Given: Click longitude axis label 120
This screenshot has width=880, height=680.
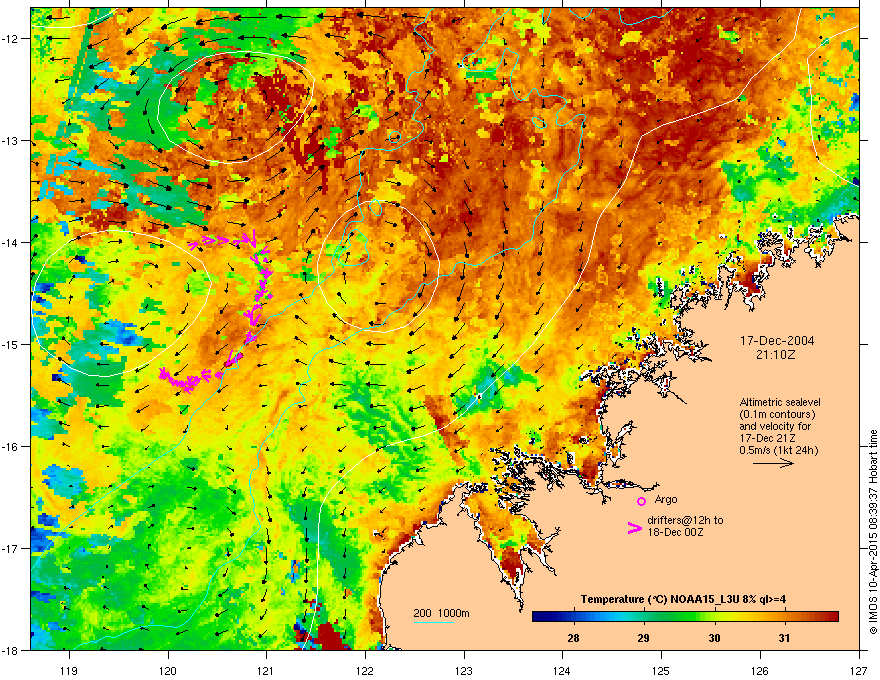Looking at the screenshot, I should [x=168, y=670].
